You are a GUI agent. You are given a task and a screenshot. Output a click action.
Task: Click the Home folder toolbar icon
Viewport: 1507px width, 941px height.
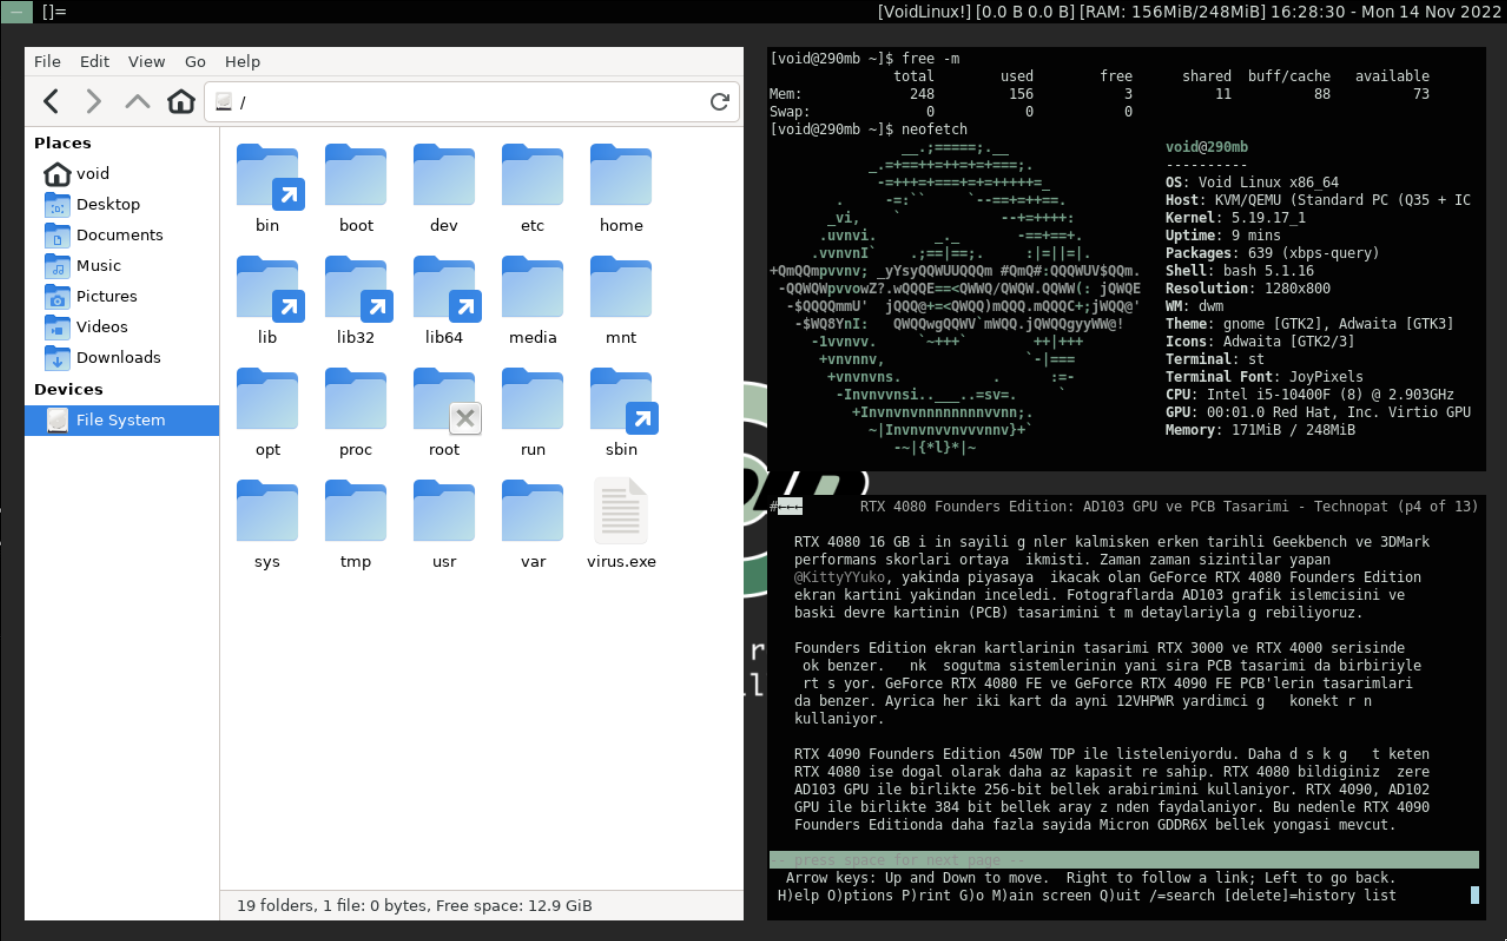181,102
